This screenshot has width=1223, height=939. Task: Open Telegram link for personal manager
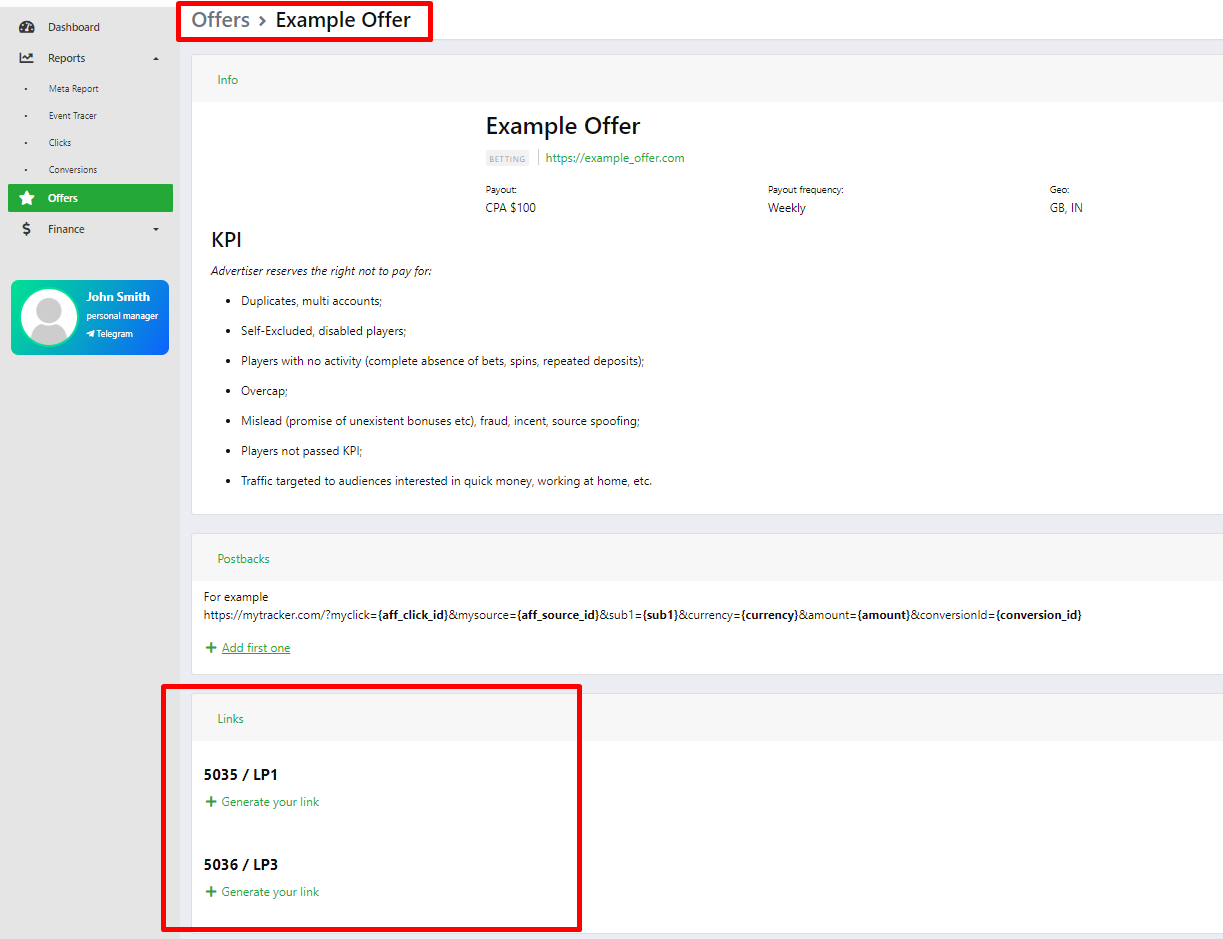pyautogui.click(x=113, y=334)
